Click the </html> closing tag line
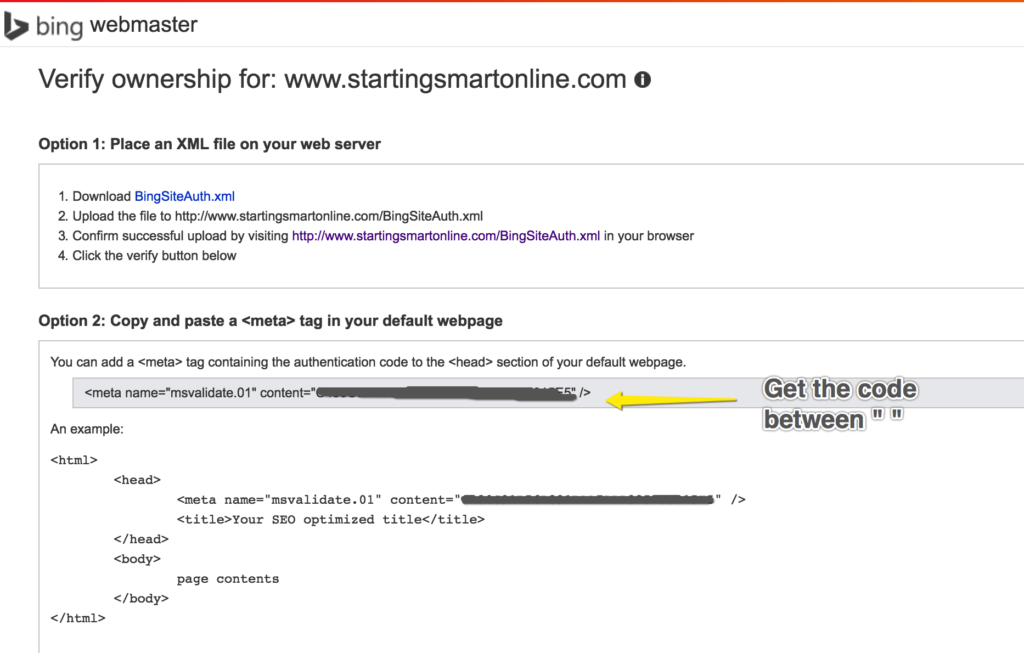 78,618
